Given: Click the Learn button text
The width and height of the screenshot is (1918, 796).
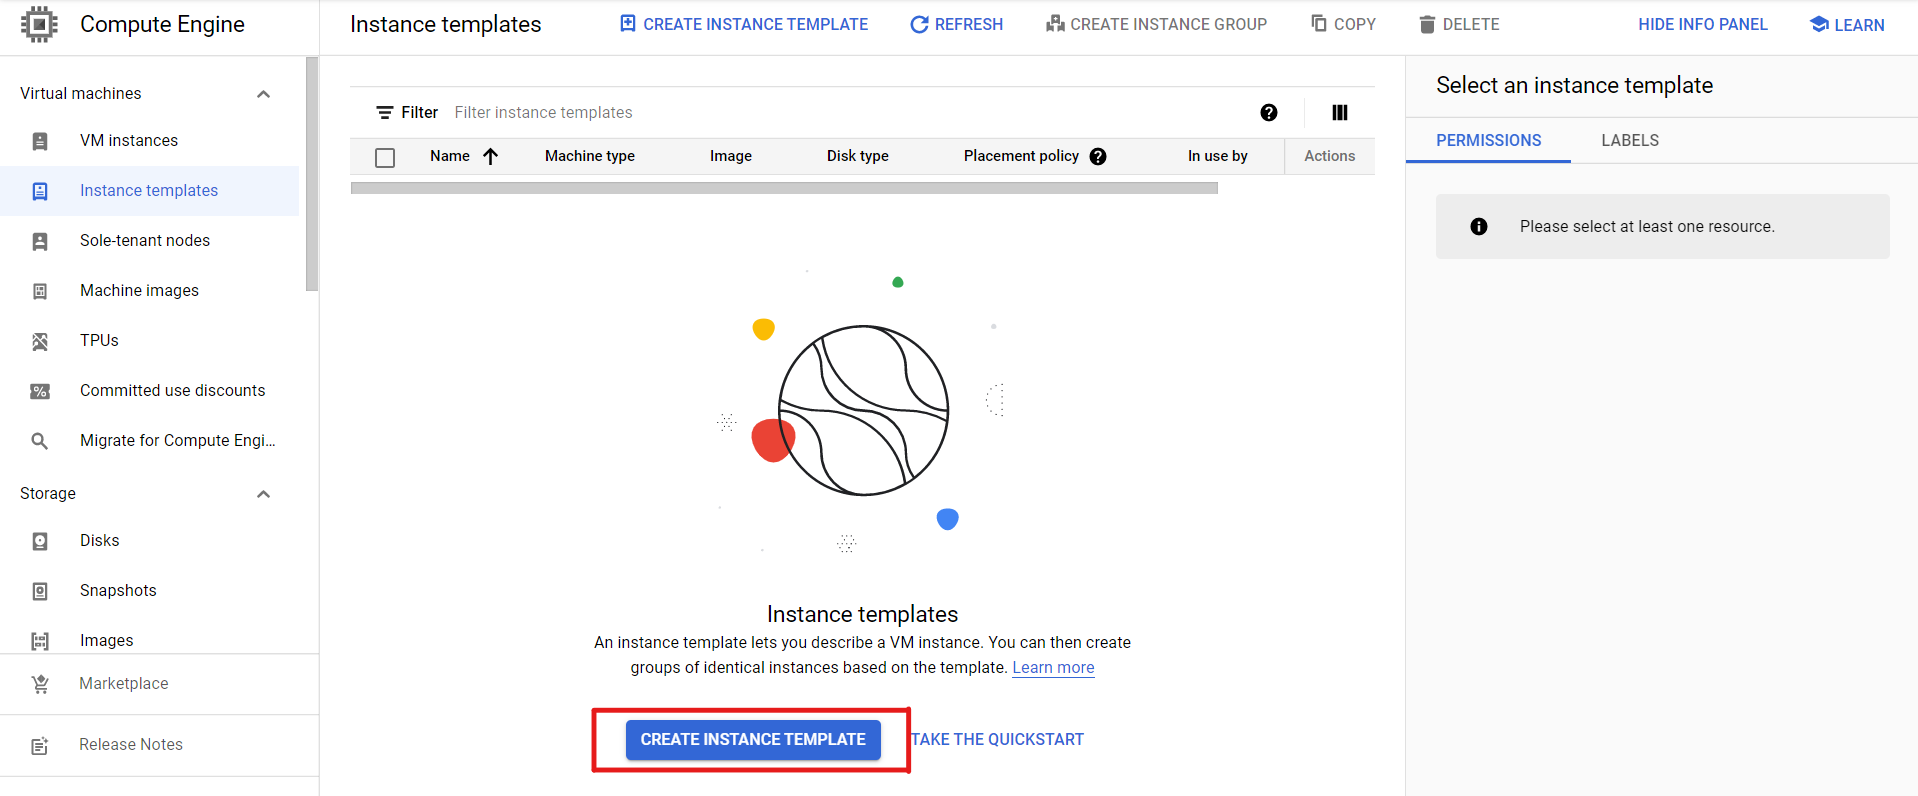Looking at the screenshot, I should [1859, 25].
